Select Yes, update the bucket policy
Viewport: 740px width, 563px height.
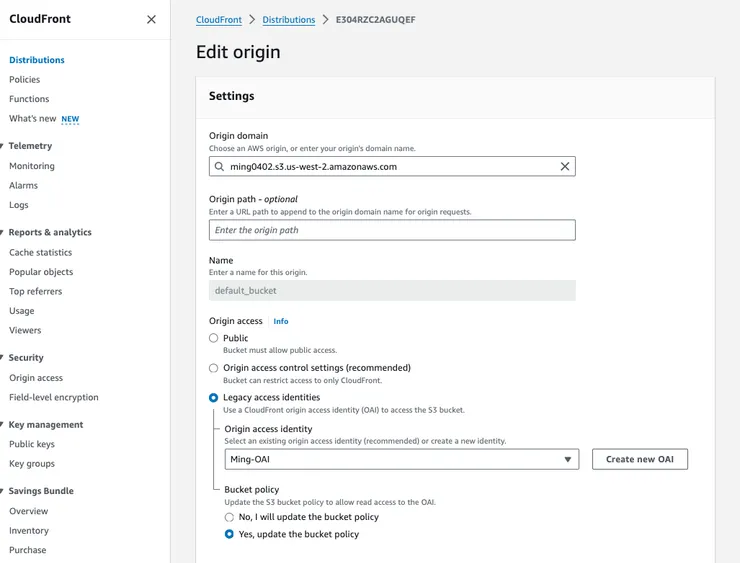click(x=230, y=534)
